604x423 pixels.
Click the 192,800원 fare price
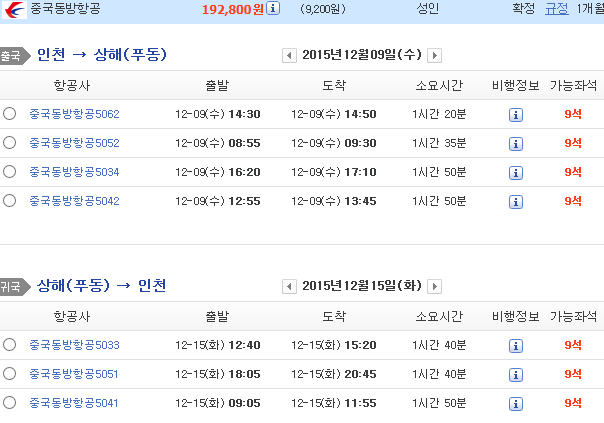[233, 9]
